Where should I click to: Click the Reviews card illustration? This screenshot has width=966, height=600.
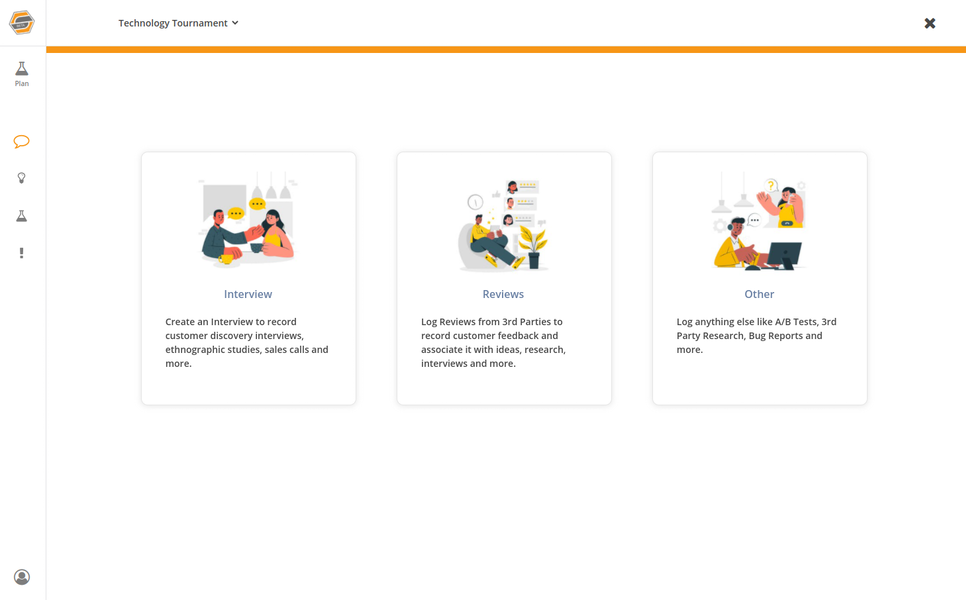click(x=503, y=220)
